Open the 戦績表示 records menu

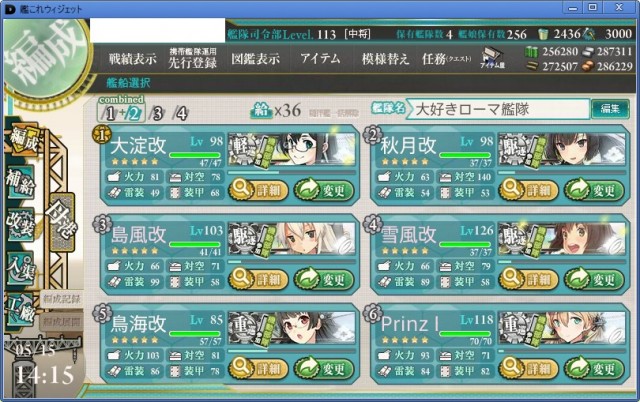coord(133,59)
